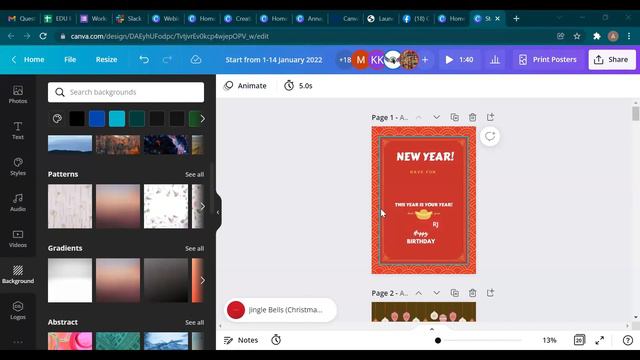Duplicate Page 2 with the copy icon
The image size is (640, 360).
(x=454, y=293)
